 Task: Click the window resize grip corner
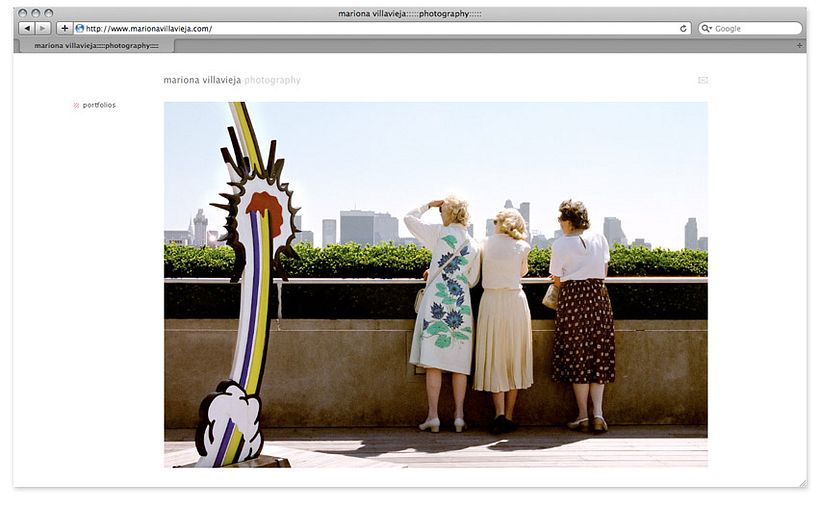point(803,484)
